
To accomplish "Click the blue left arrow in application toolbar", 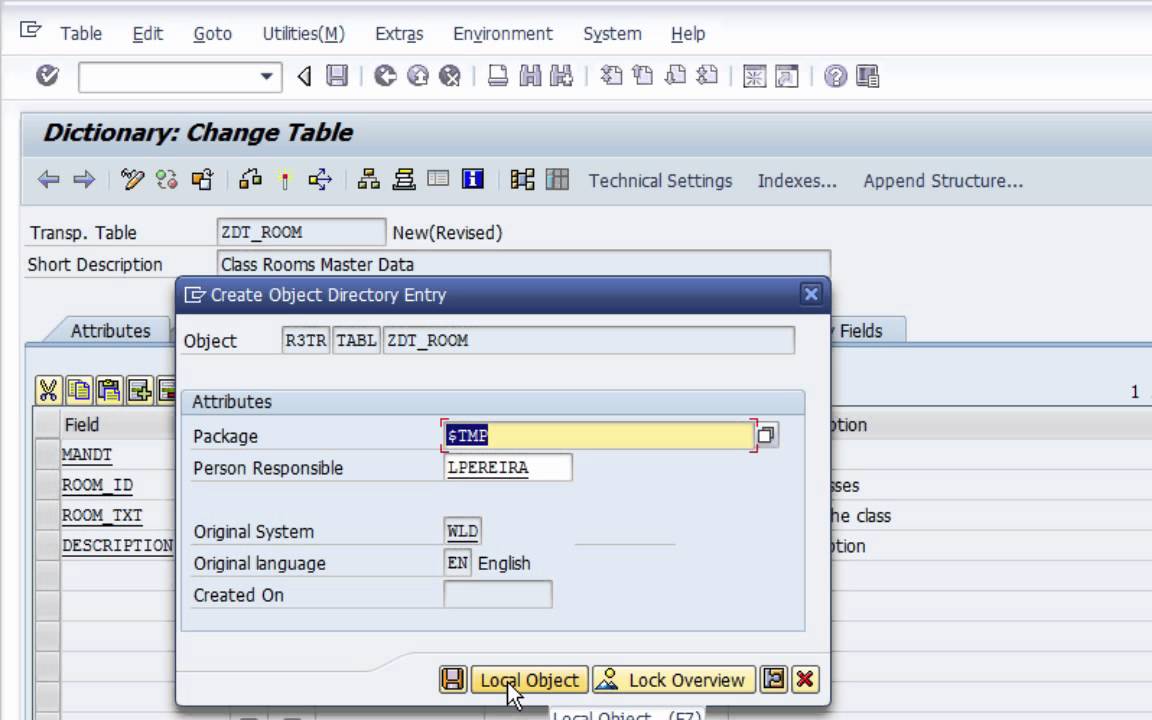I will point(48,179).
